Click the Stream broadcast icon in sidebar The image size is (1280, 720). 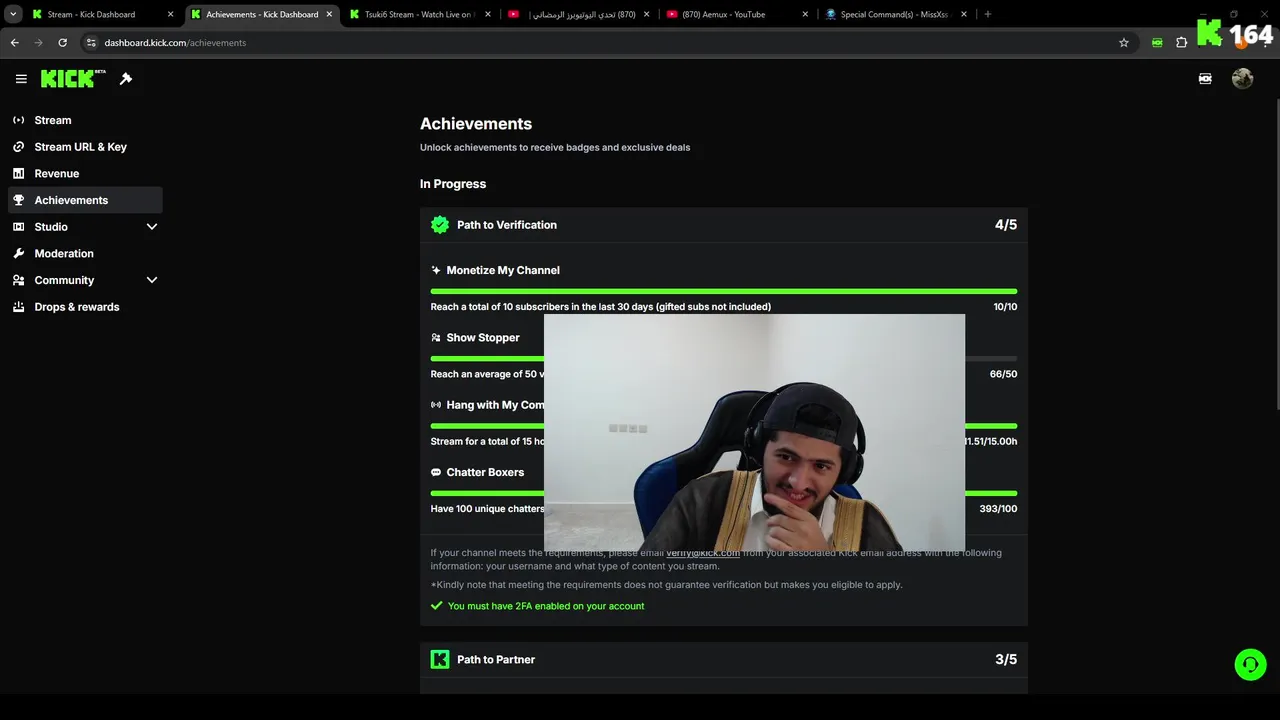(x=18, y=120)
